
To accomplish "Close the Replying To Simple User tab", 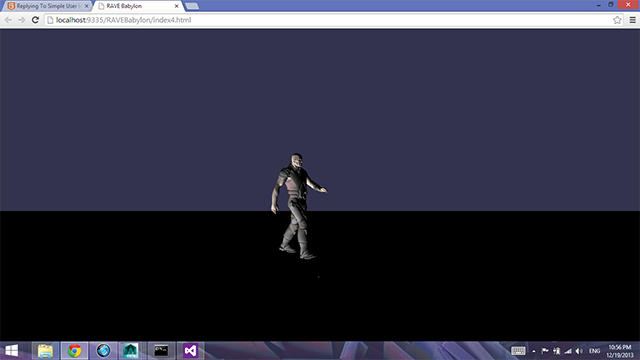I will click(86, 6).
